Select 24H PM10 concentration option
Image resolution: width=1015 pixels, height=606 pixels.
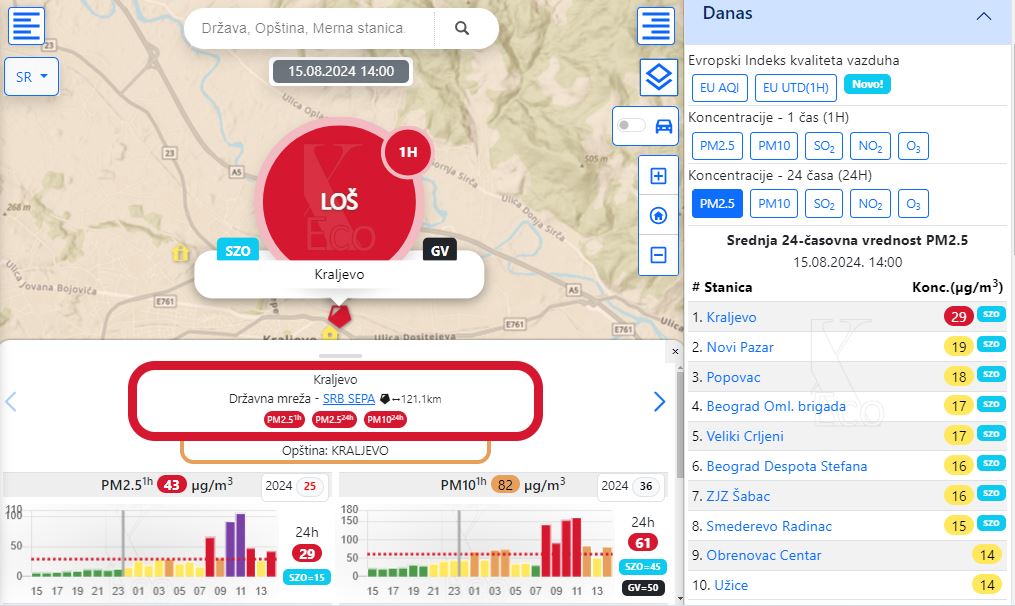pyautogui.click(x=775, y=204)
